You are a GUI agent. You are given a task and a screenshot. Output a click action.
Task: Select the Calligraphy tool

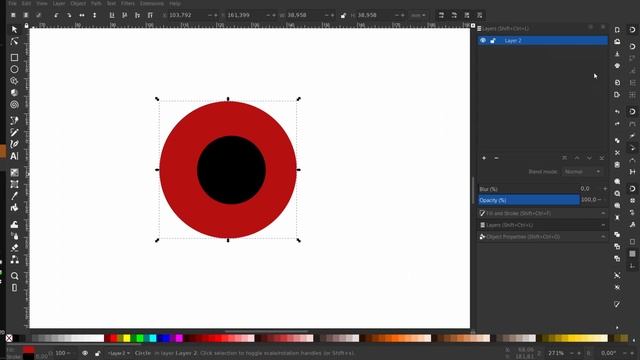14,144
